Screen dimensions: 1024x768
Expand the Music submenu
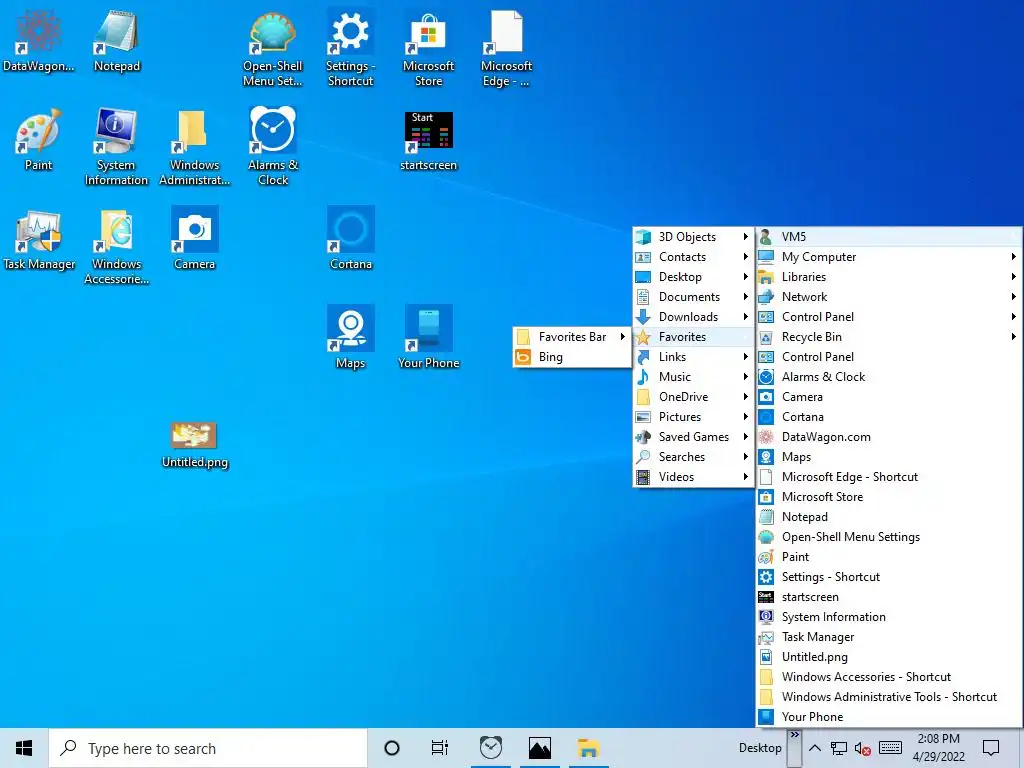coord(694,377)
